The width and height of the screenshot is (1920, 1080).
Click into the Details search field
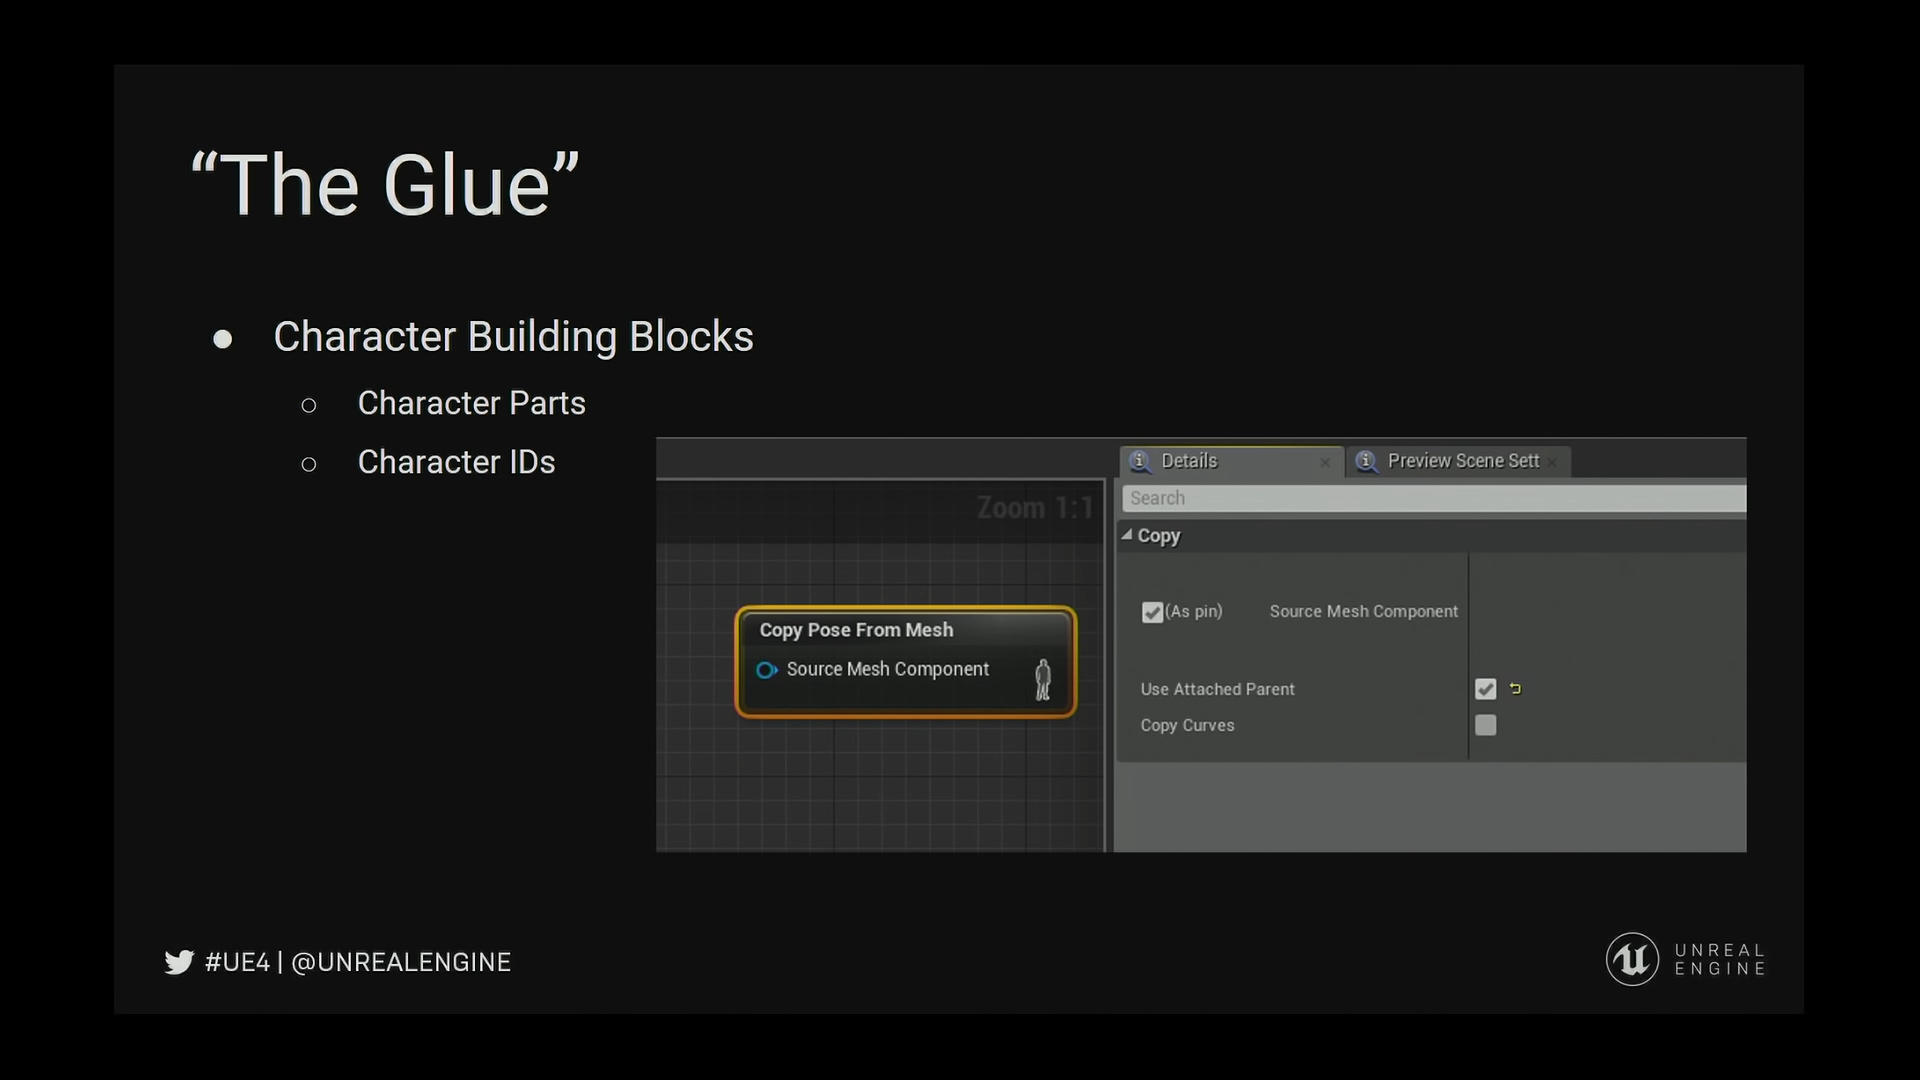coord(1430,498)
